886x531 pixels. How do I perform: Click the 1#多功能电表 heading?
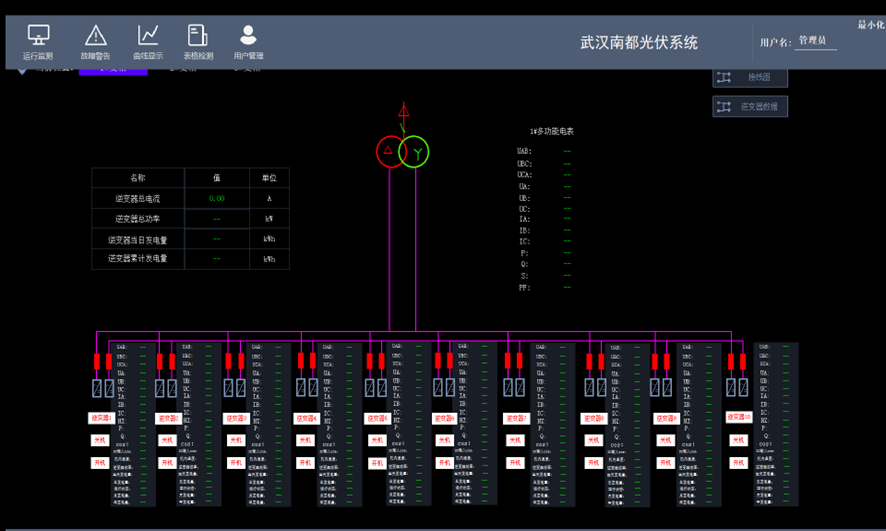(x=551, y=131)
